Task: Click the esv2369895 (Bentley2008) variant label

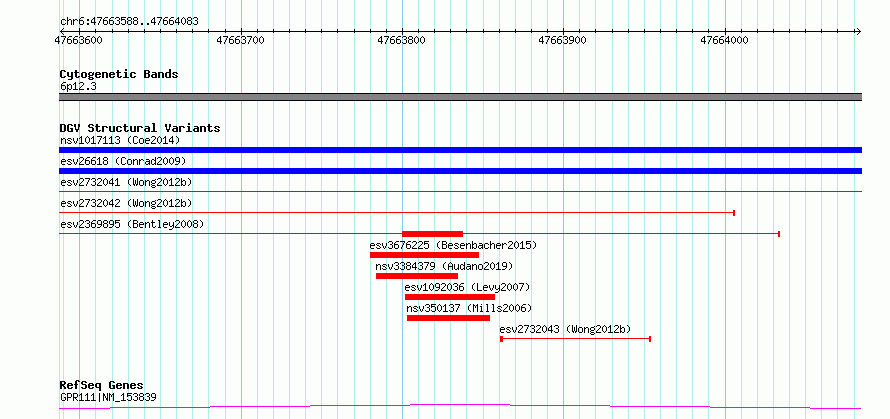Action: click(x=132, y=224)
